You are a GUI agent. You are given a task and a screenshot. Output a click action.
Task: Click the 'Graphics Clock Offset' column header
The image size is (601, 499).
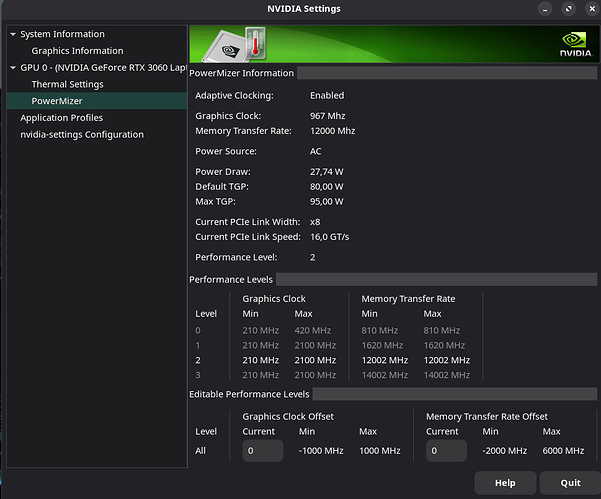point(288,417)
